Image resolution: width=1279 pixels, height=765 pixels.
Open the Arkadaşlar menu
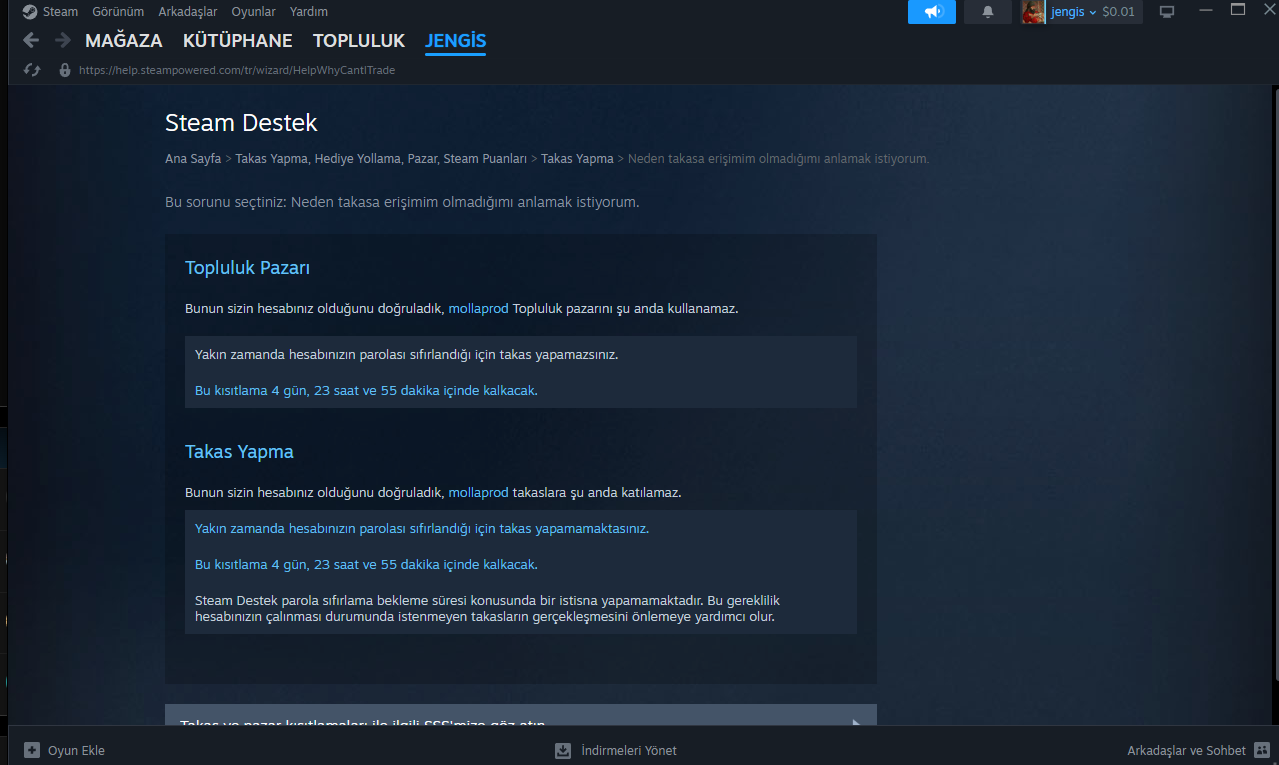tap(188, 12)
